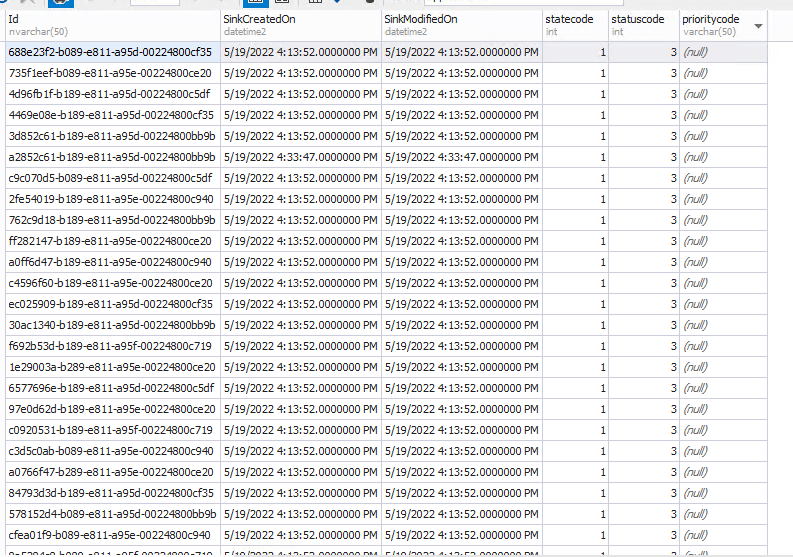
Task: Select the (null) prioritycode cell in row ec025909
Action: point(723,304)
